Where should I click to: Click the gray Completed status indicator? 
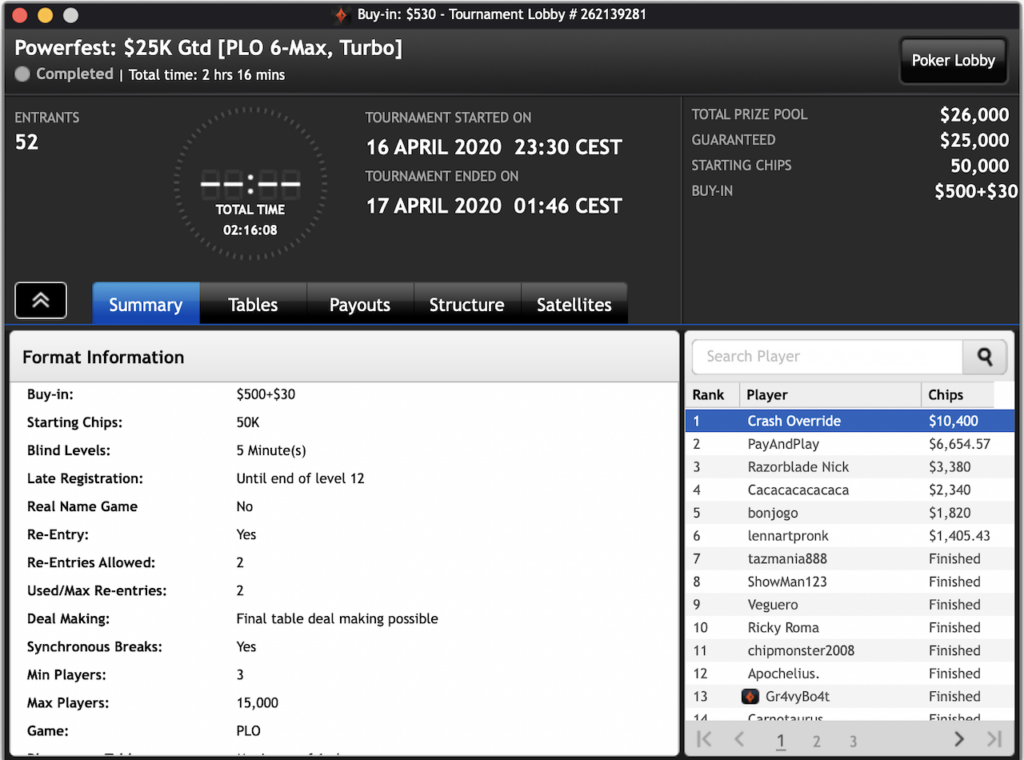[x=23, y=74]
